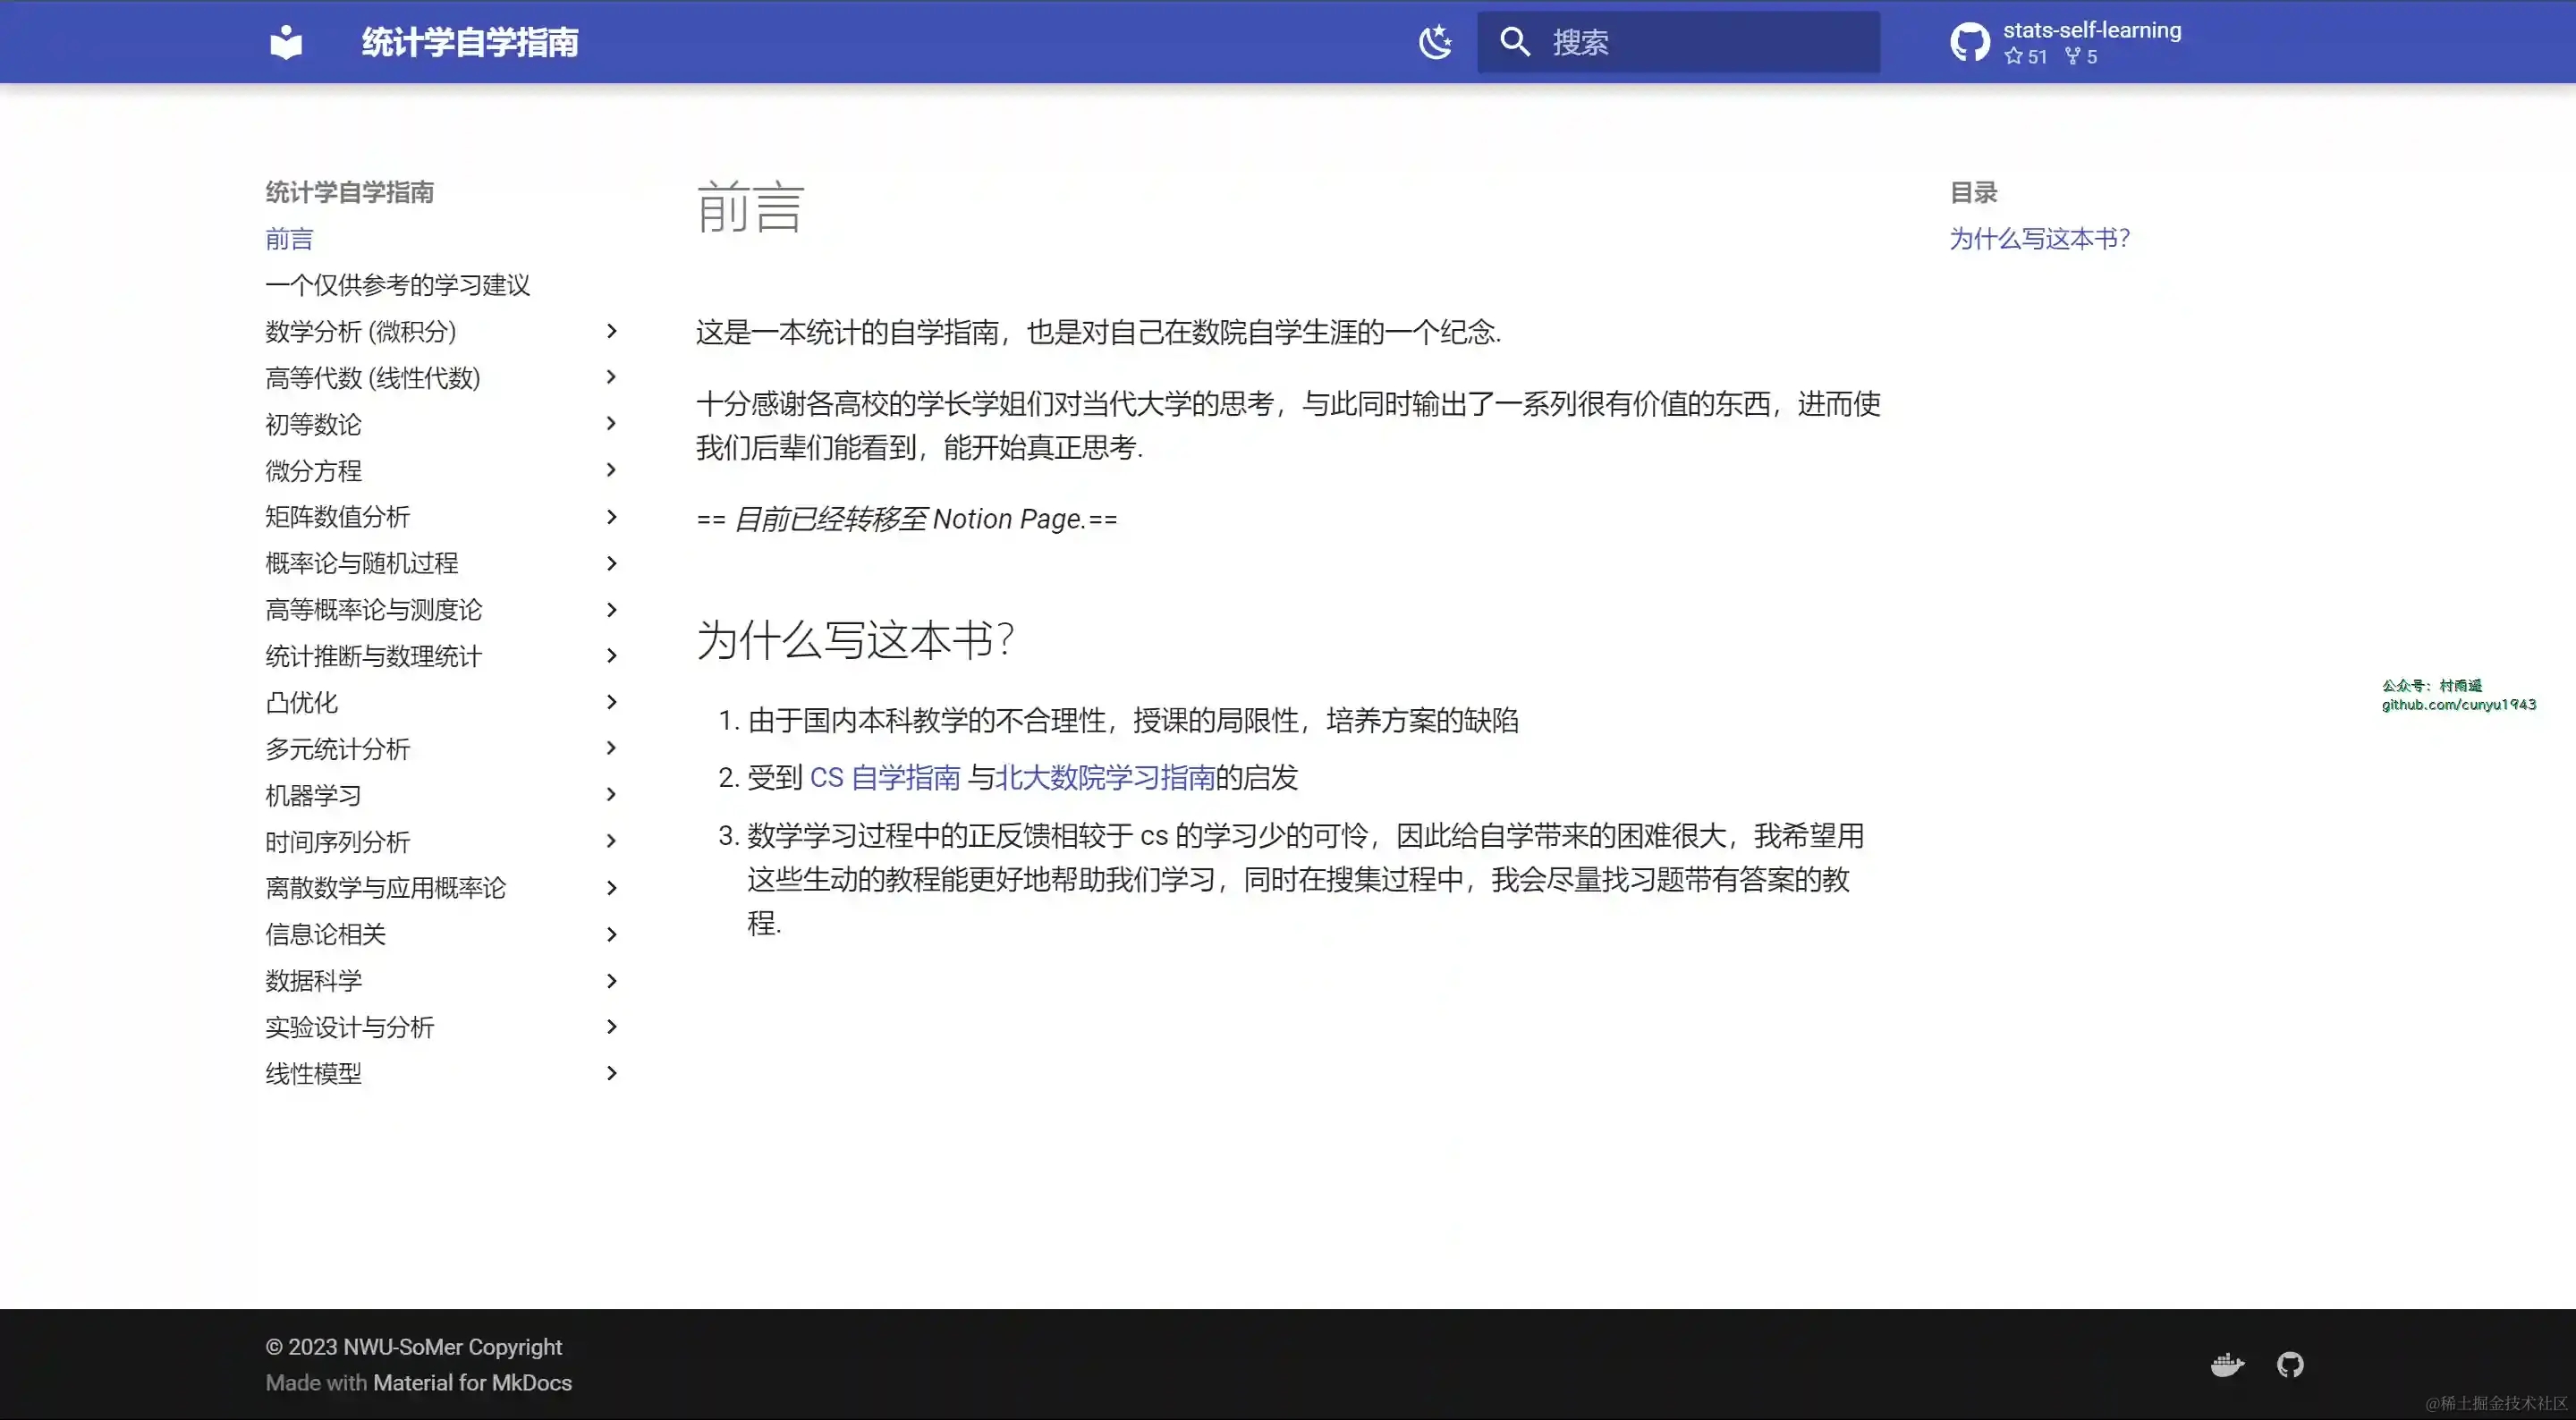Open GitHub icon link in footer
Viewport: 2576px width, 1420px height.
tap(2290, 1364)
